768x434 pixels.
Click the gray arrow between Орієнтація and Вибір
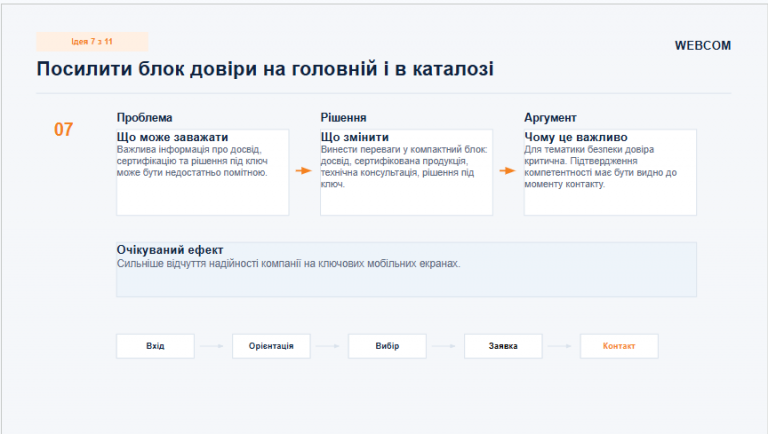pyautogui.click(x=328, y=346)
